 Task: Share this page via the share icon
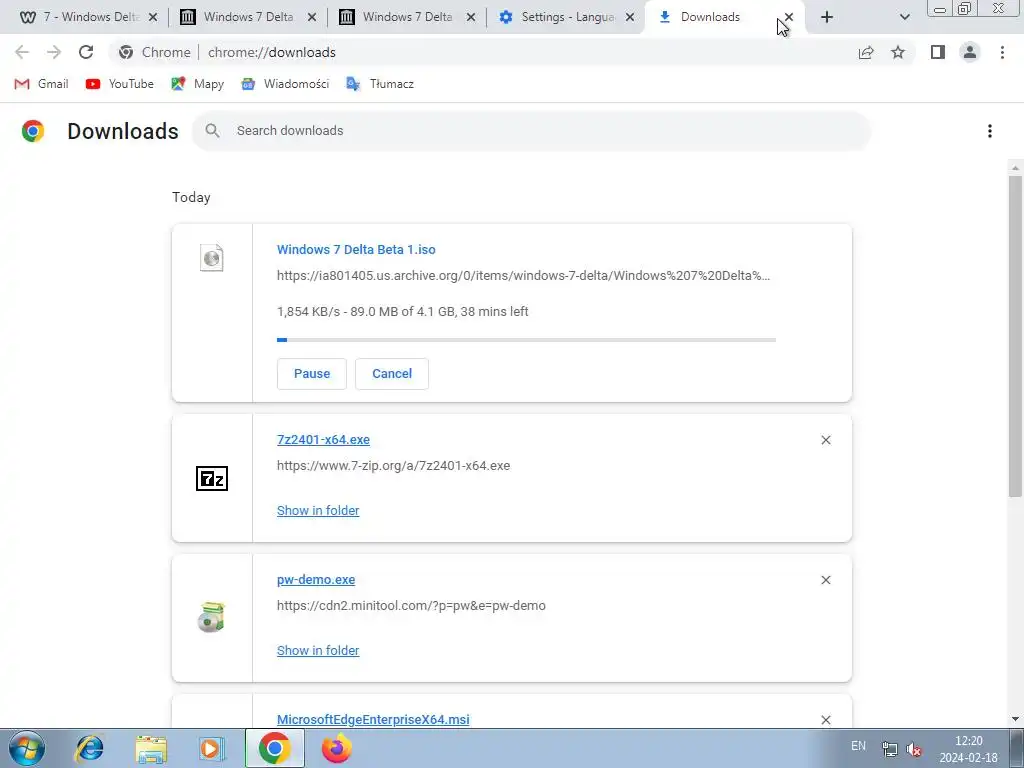click(x=866, y=53)
